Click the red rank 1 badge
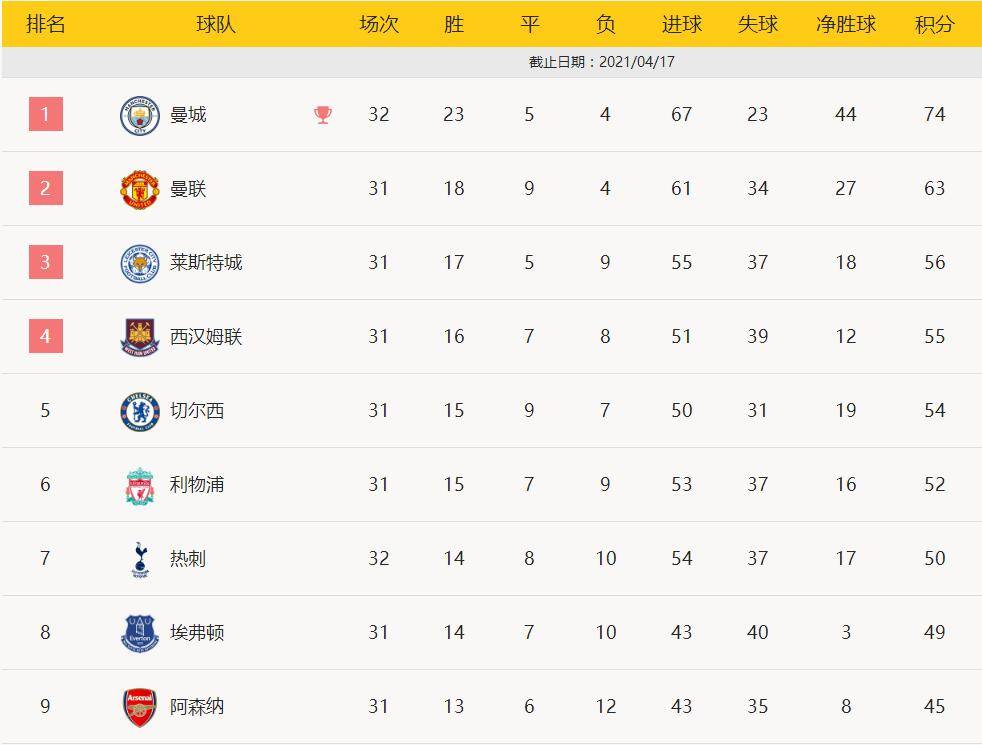The image size is (982, 745). point(45,114)
